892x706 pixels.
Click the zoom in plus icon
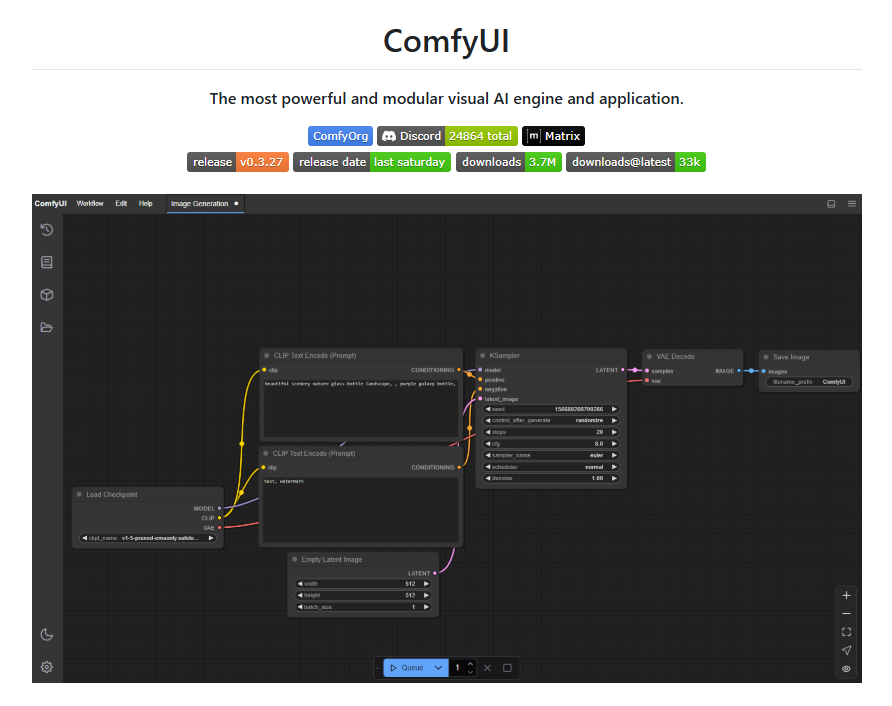846,596
